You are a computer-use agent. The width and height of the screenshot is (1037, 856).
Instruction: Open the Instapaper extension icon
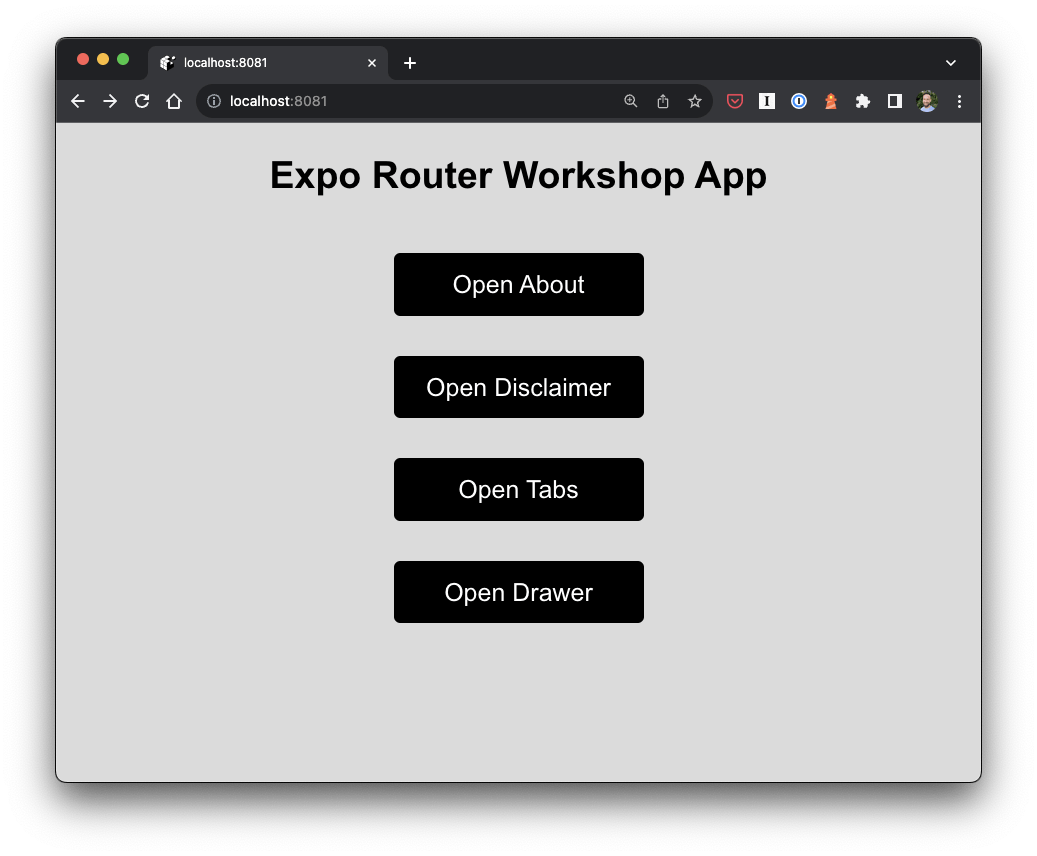[767, 101]
